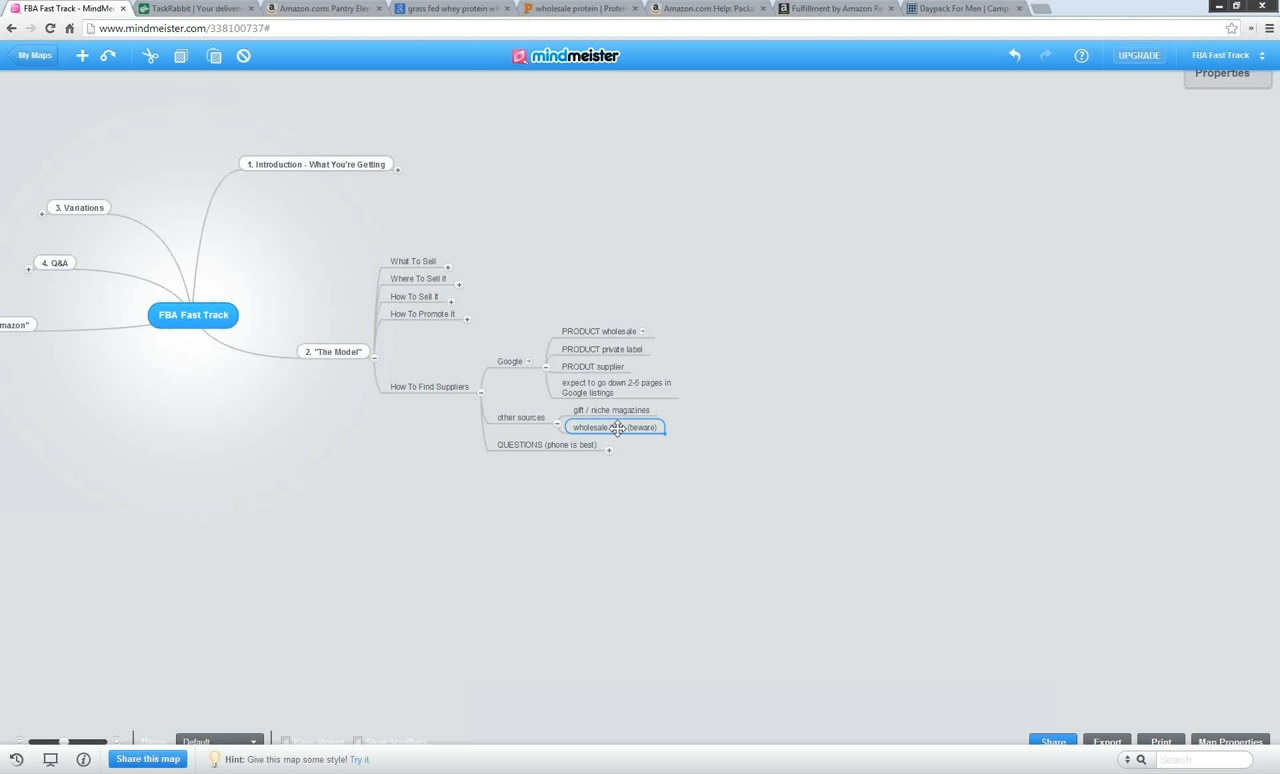This screenshot has height=774, width=1280.
Task: Click the connect nodes arrow icon
Action: 108,56
